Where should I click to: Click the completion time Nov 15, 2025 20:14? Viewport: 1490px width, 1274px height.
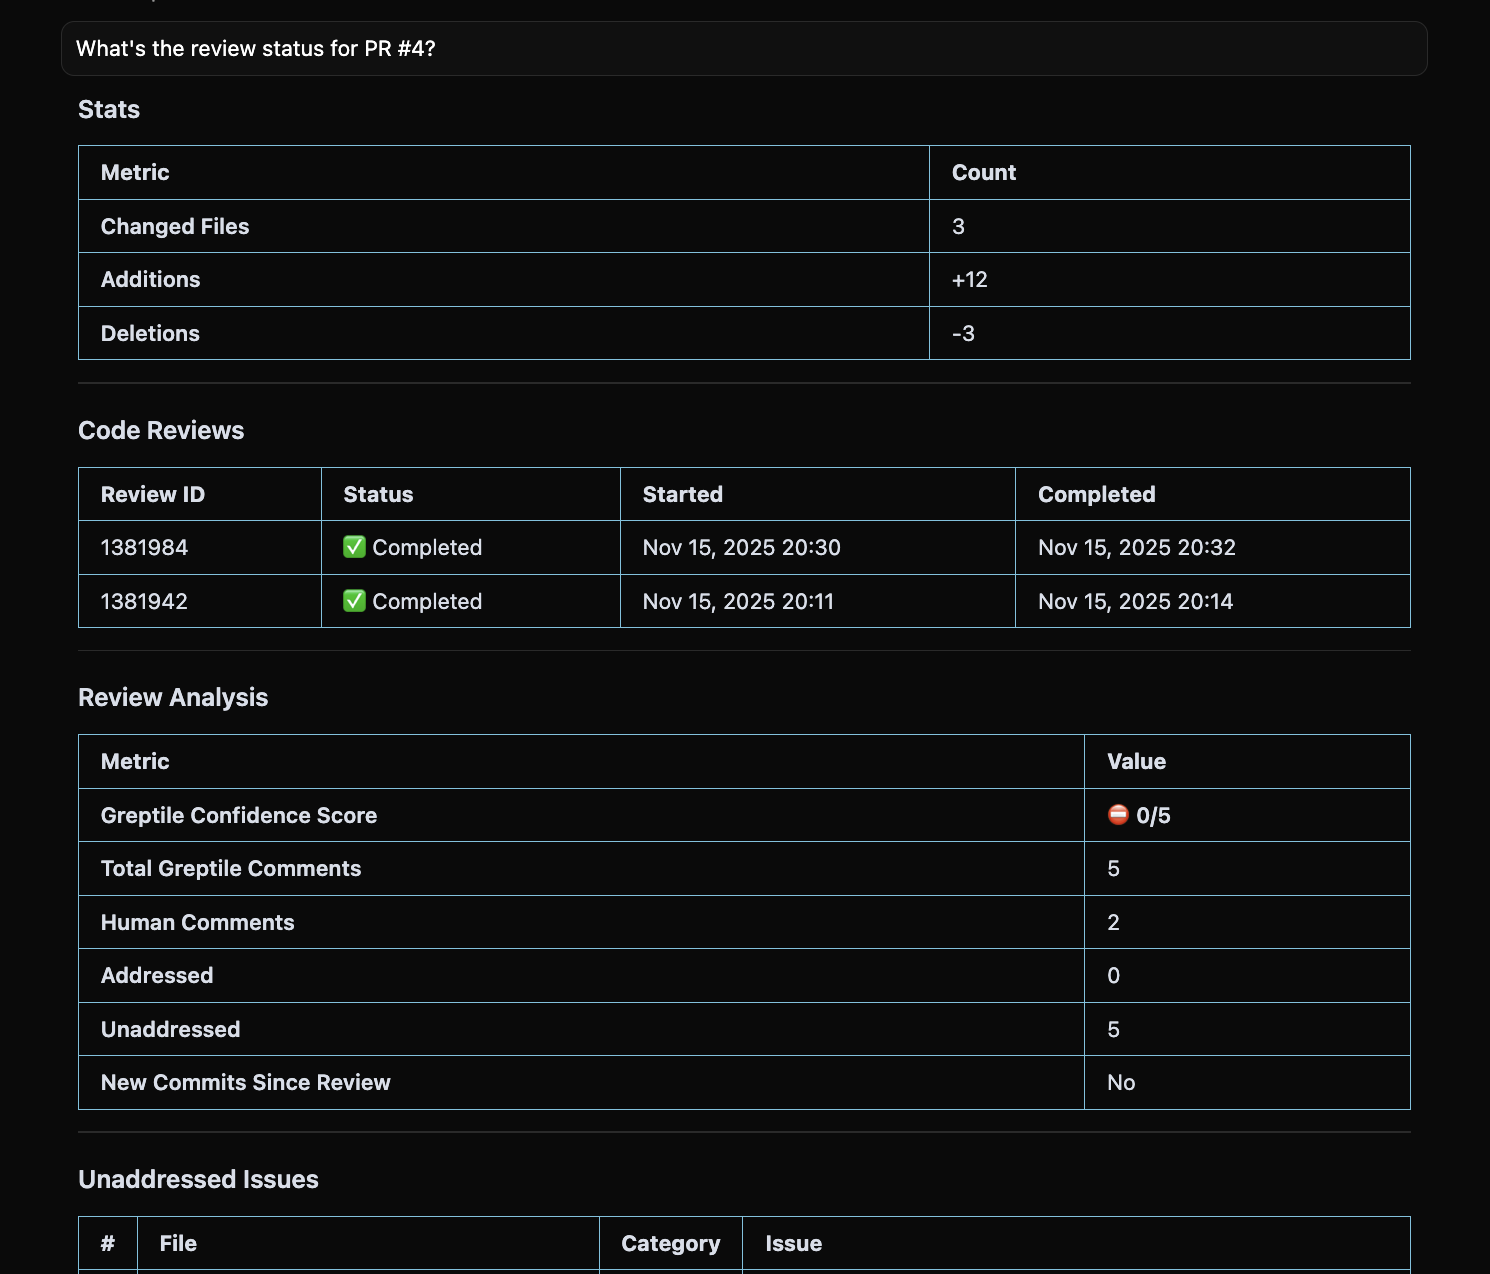pos(1135,602)
